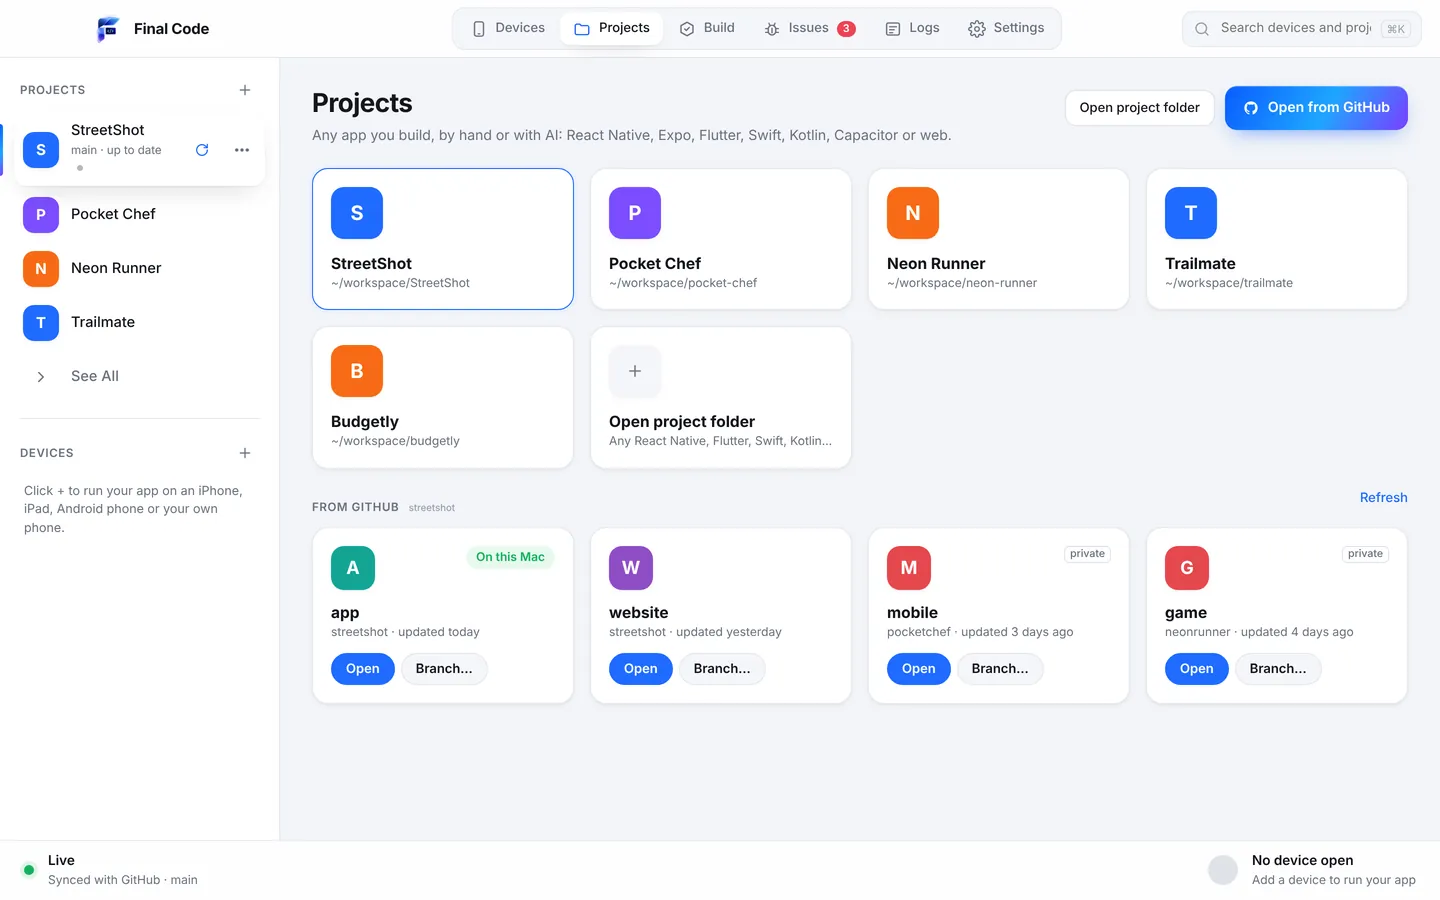Image resolution: width=1440 pixels, height=900 pixels.
Task: Open StreetShot more options ellipsis
Action: 242,150
